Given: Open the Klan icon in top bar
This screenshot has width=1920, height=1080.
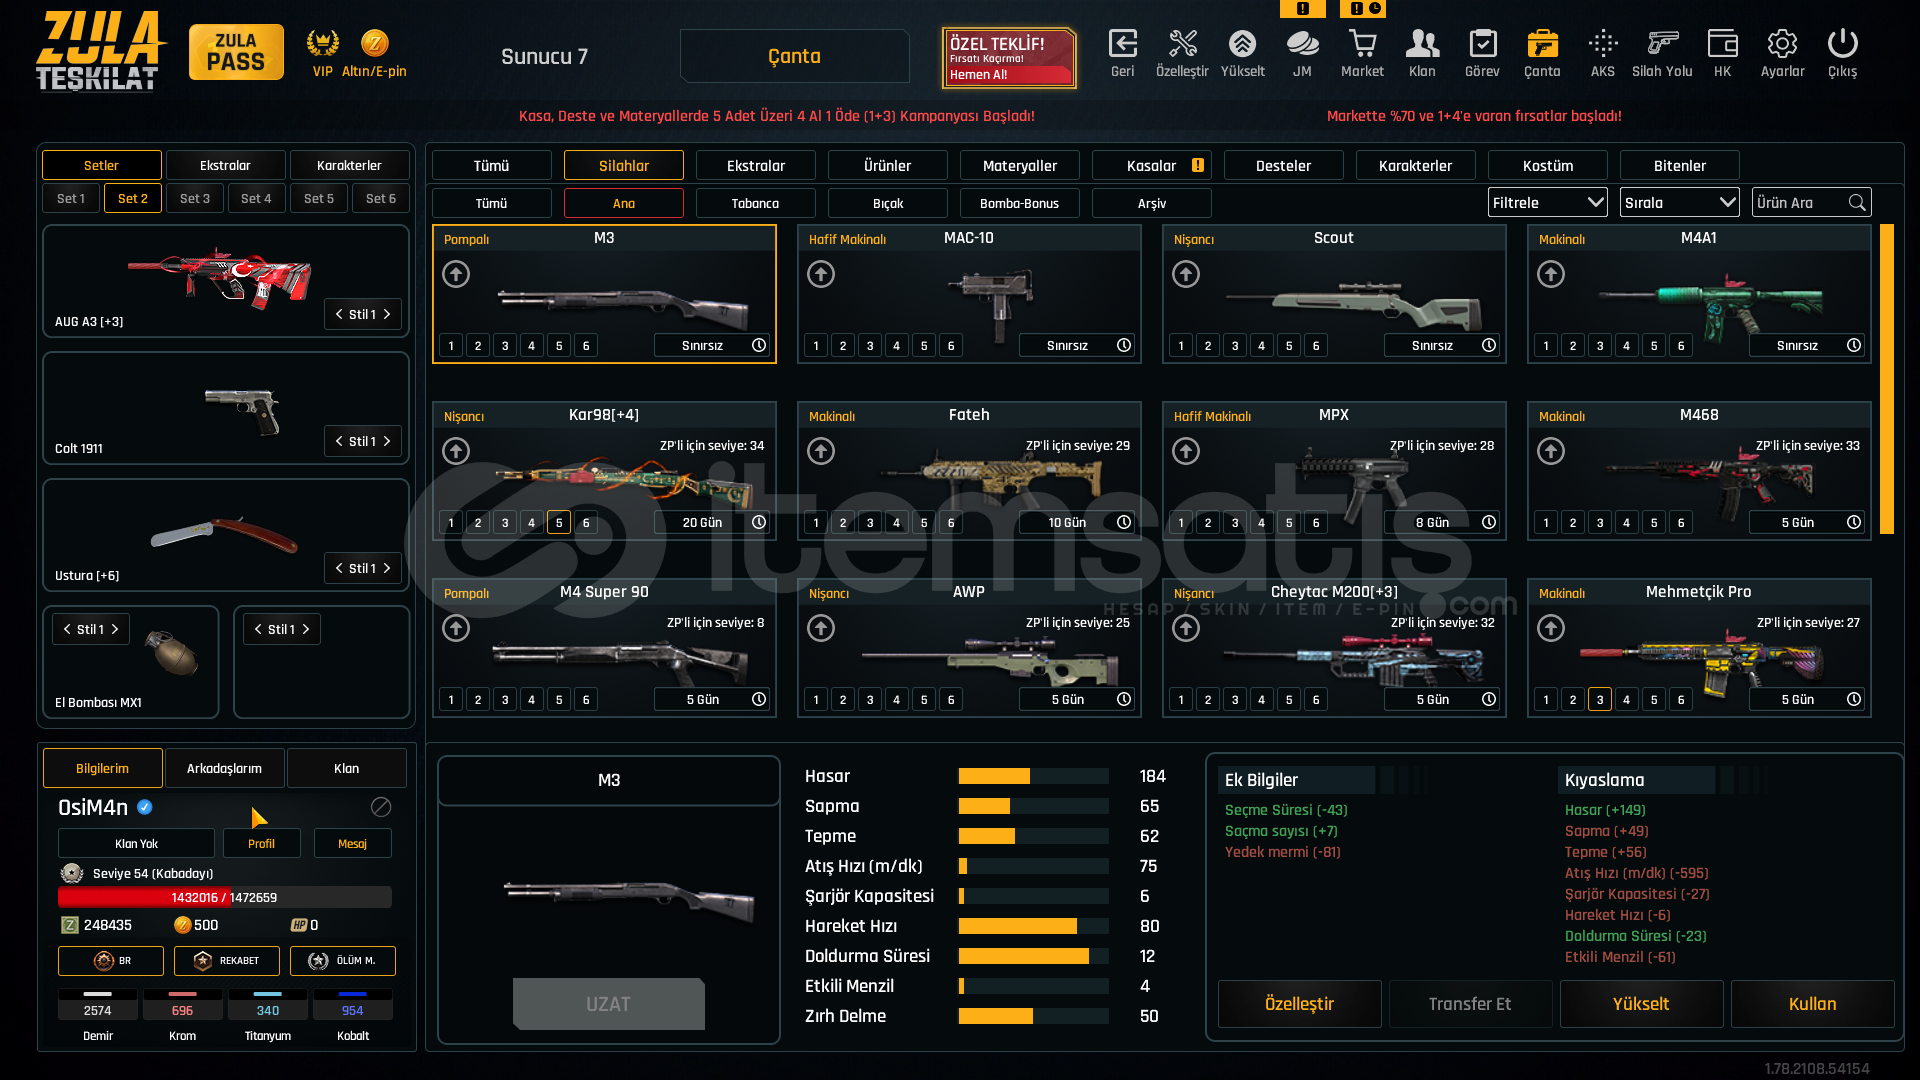Looking at the screenshot, I should pyautogui.click(x=1422, y=44).
